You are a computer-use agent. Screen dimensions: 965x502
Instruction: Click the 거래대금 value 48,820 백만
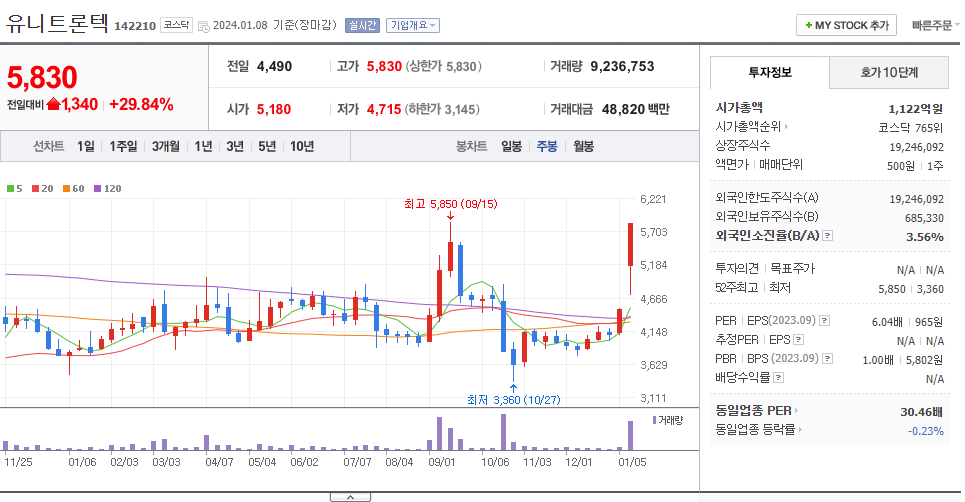click(x=636, y=110)
